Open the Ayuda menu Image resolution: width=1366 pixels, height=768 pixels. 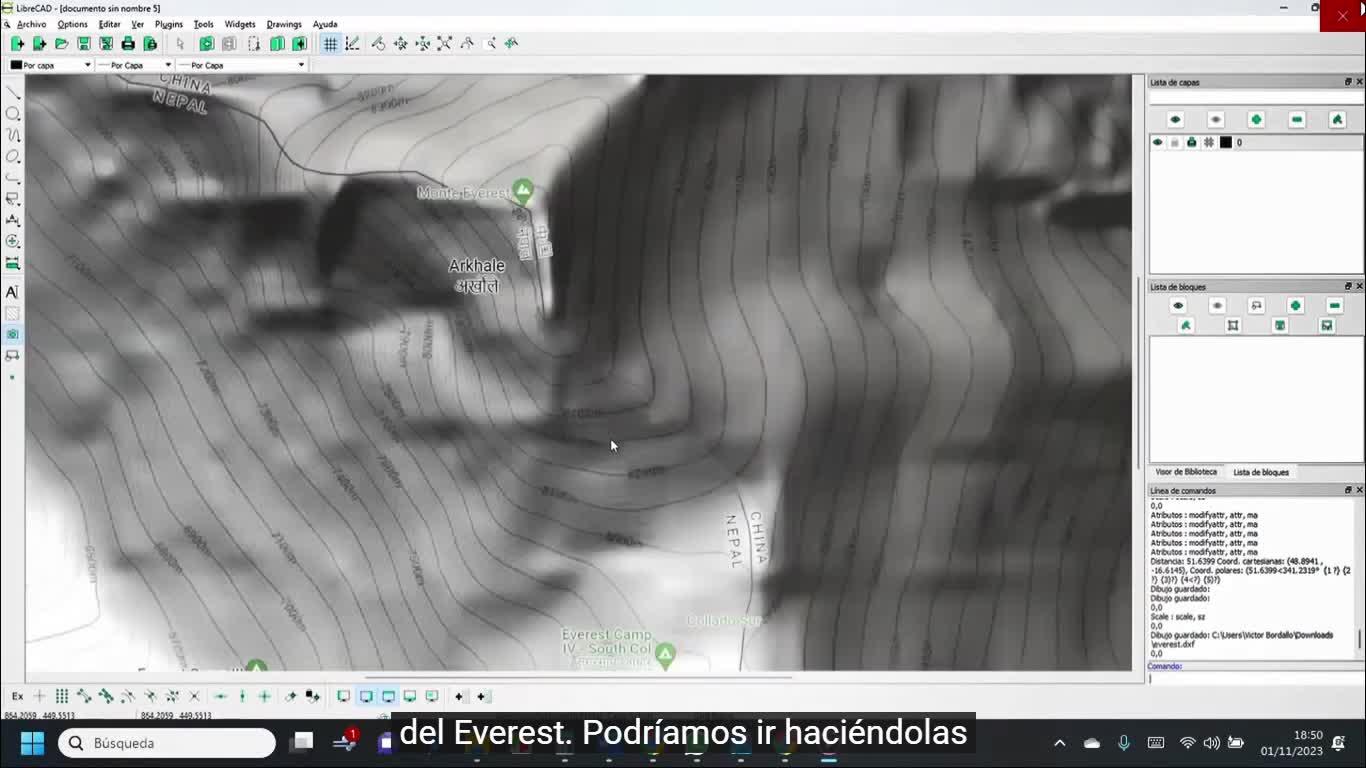(325, 24)
